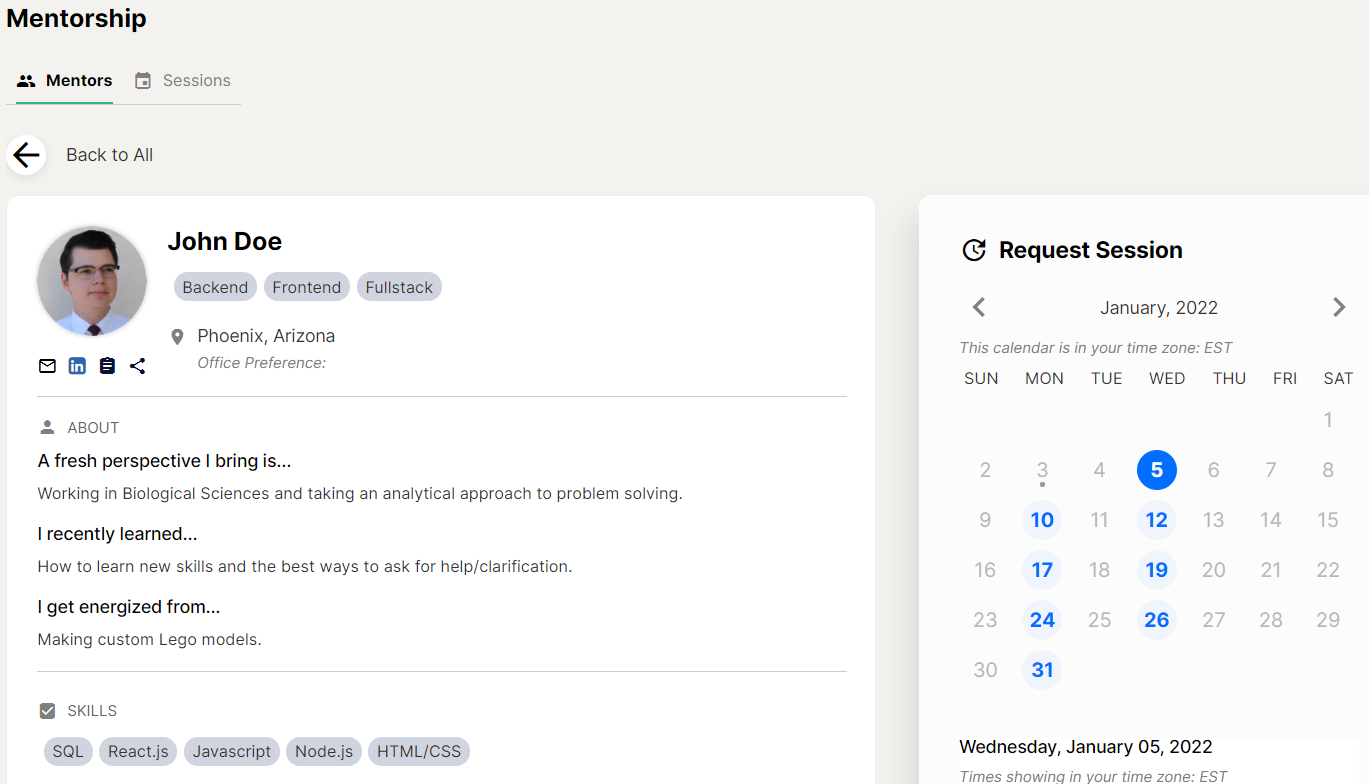The height and width of the screenshot is (784, 1369).
Task: Select January 17 on the calendar
Action: click(1042, 570)
